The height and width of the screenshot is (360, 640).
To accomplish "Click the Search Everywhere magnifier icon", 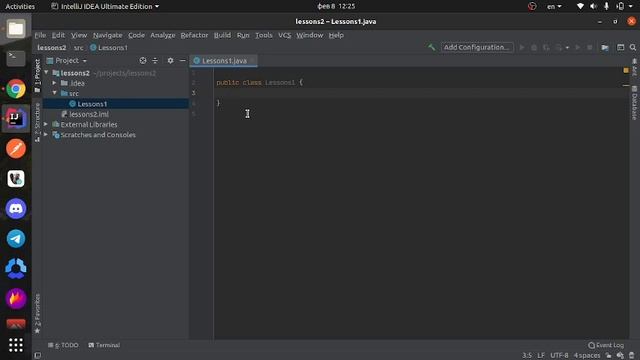I will (x=633, y=47).
